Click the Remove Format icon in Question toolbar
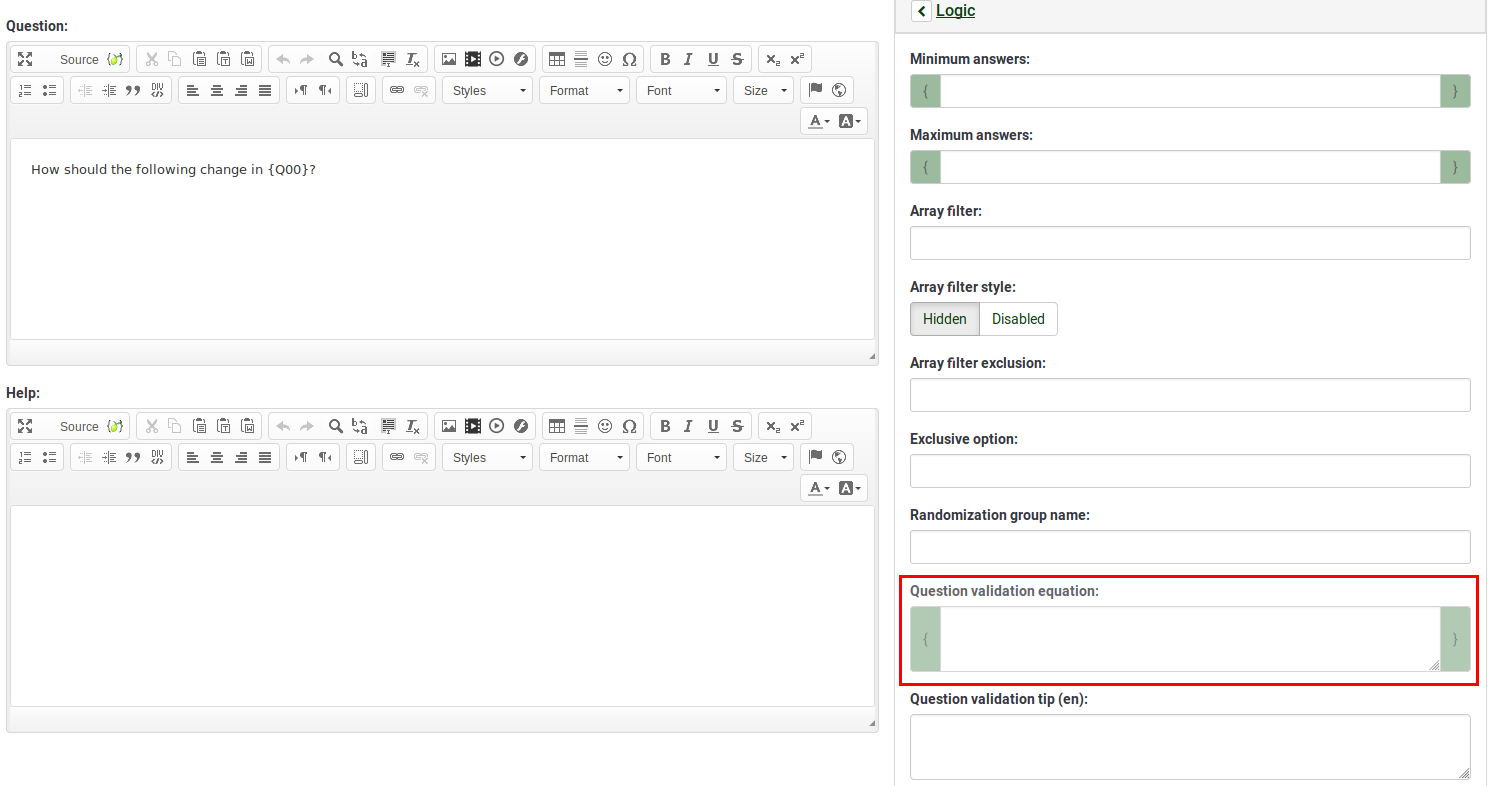This screenshot has width=1493, height=786. coord(413,59)
